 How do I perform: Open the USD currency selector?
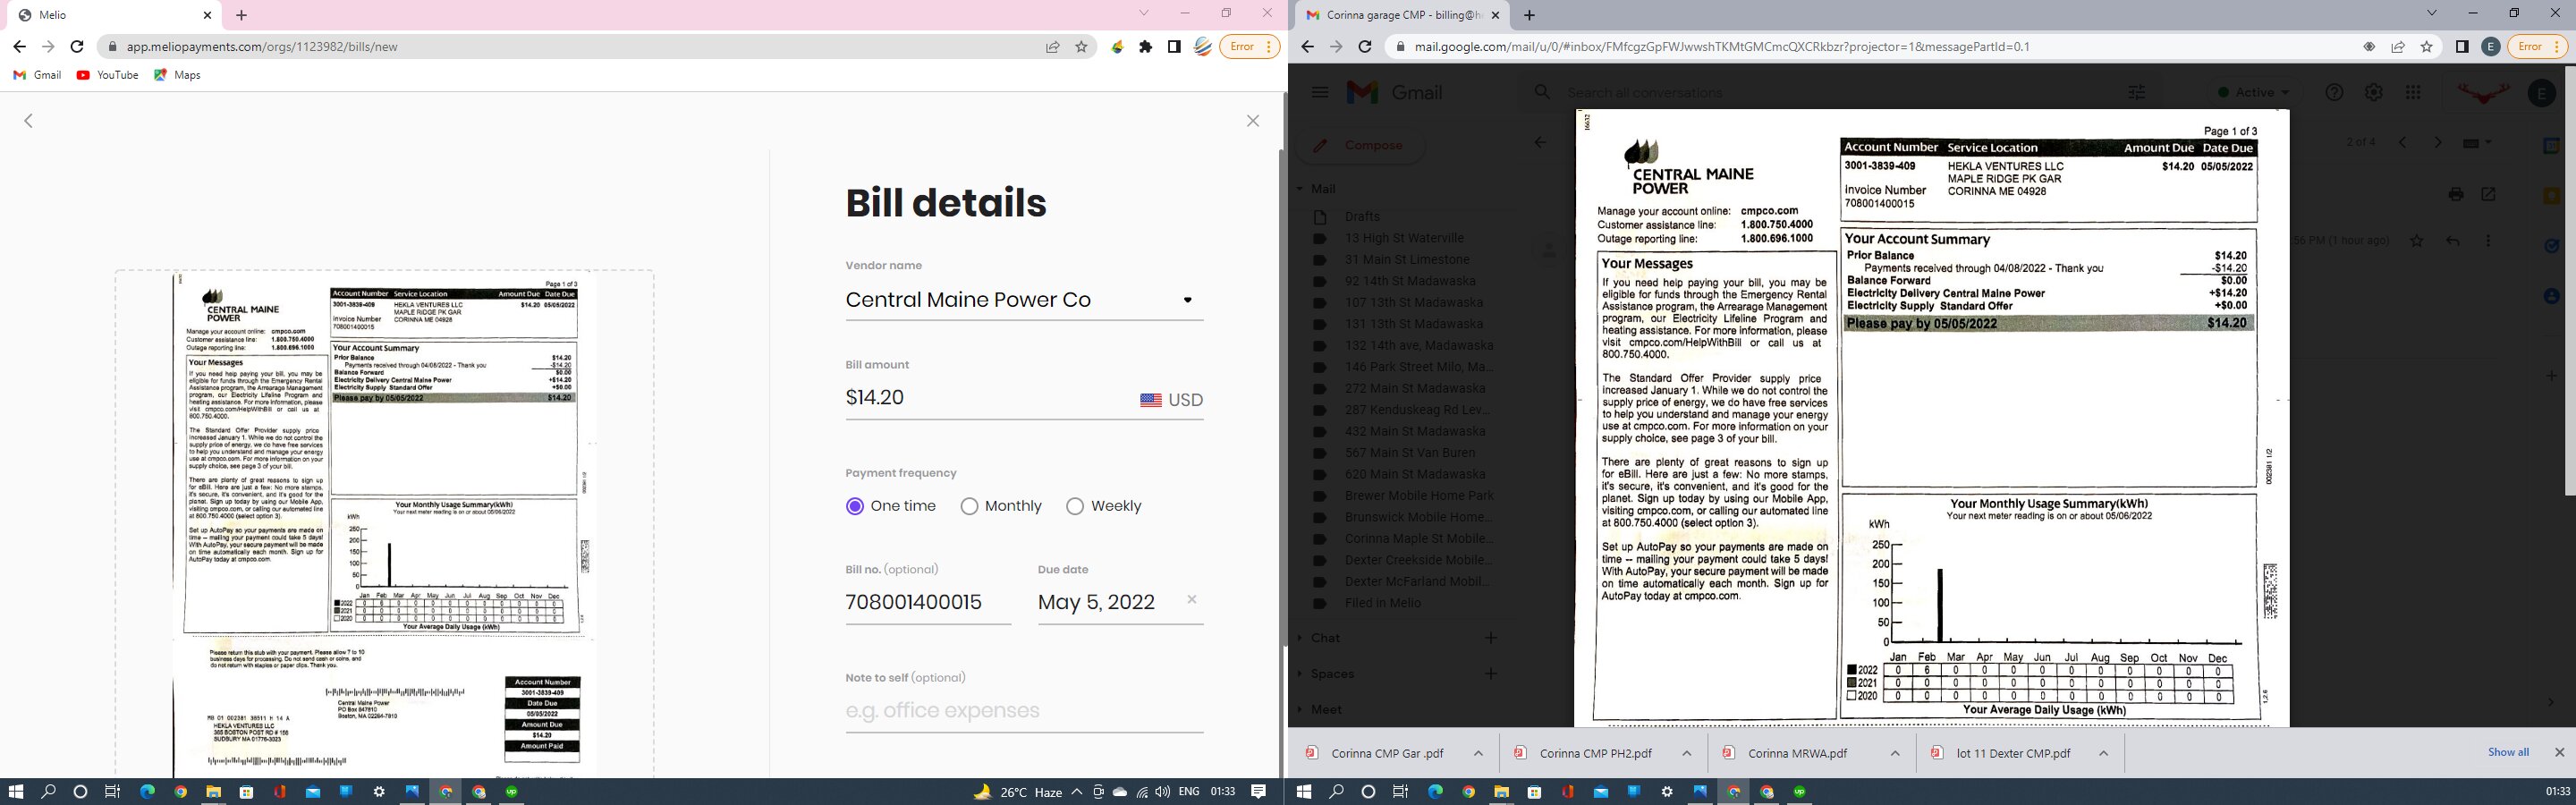click(x=1171, y=400)
